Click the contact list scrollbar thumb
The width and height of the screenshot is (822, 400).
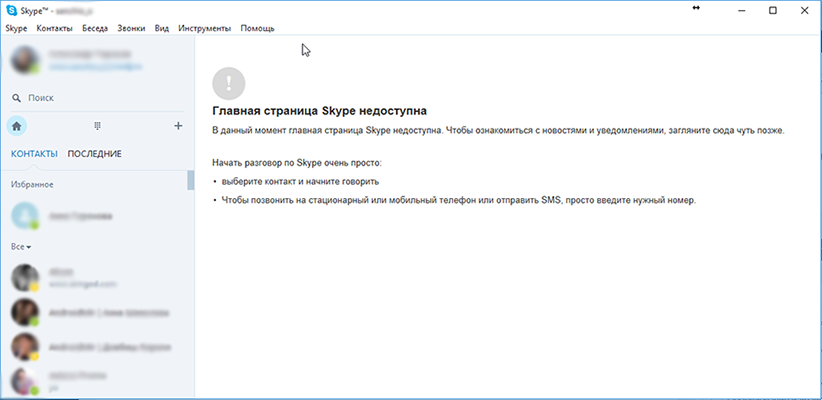click(x=191, y=180)
